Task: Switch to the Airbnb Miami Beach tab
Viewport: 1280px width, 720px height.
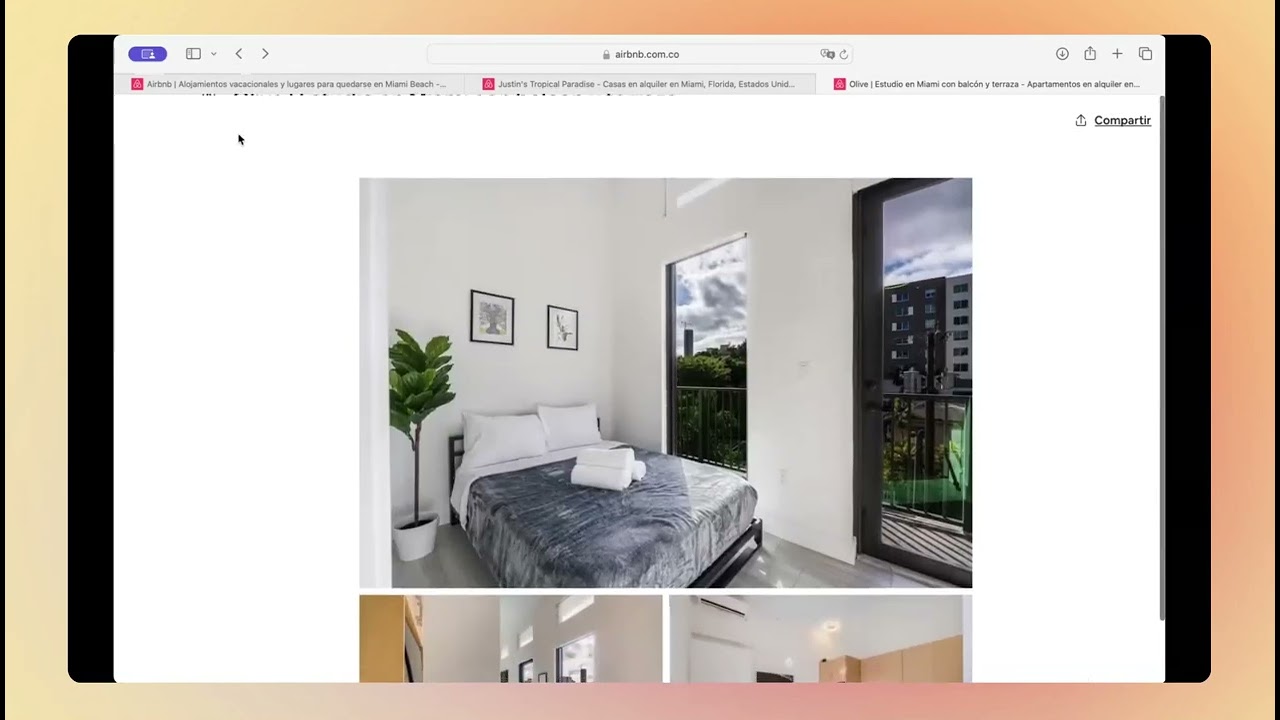Action: [289, 84]
